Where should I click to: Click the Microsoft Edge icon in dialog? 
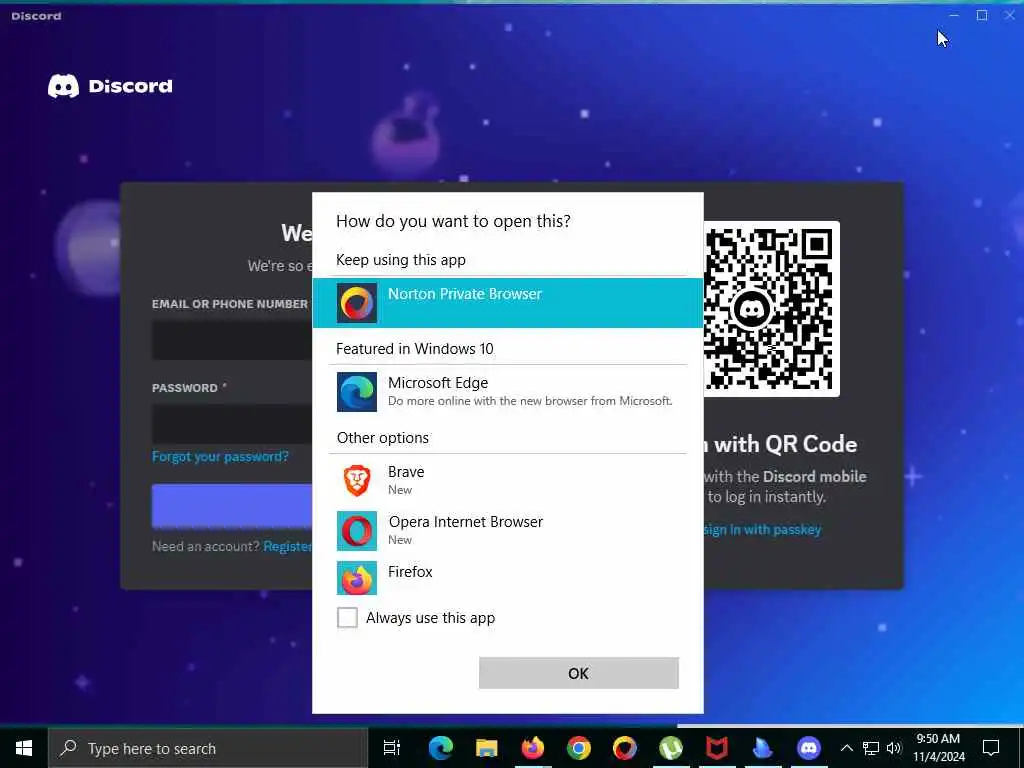tap(357, 392)
